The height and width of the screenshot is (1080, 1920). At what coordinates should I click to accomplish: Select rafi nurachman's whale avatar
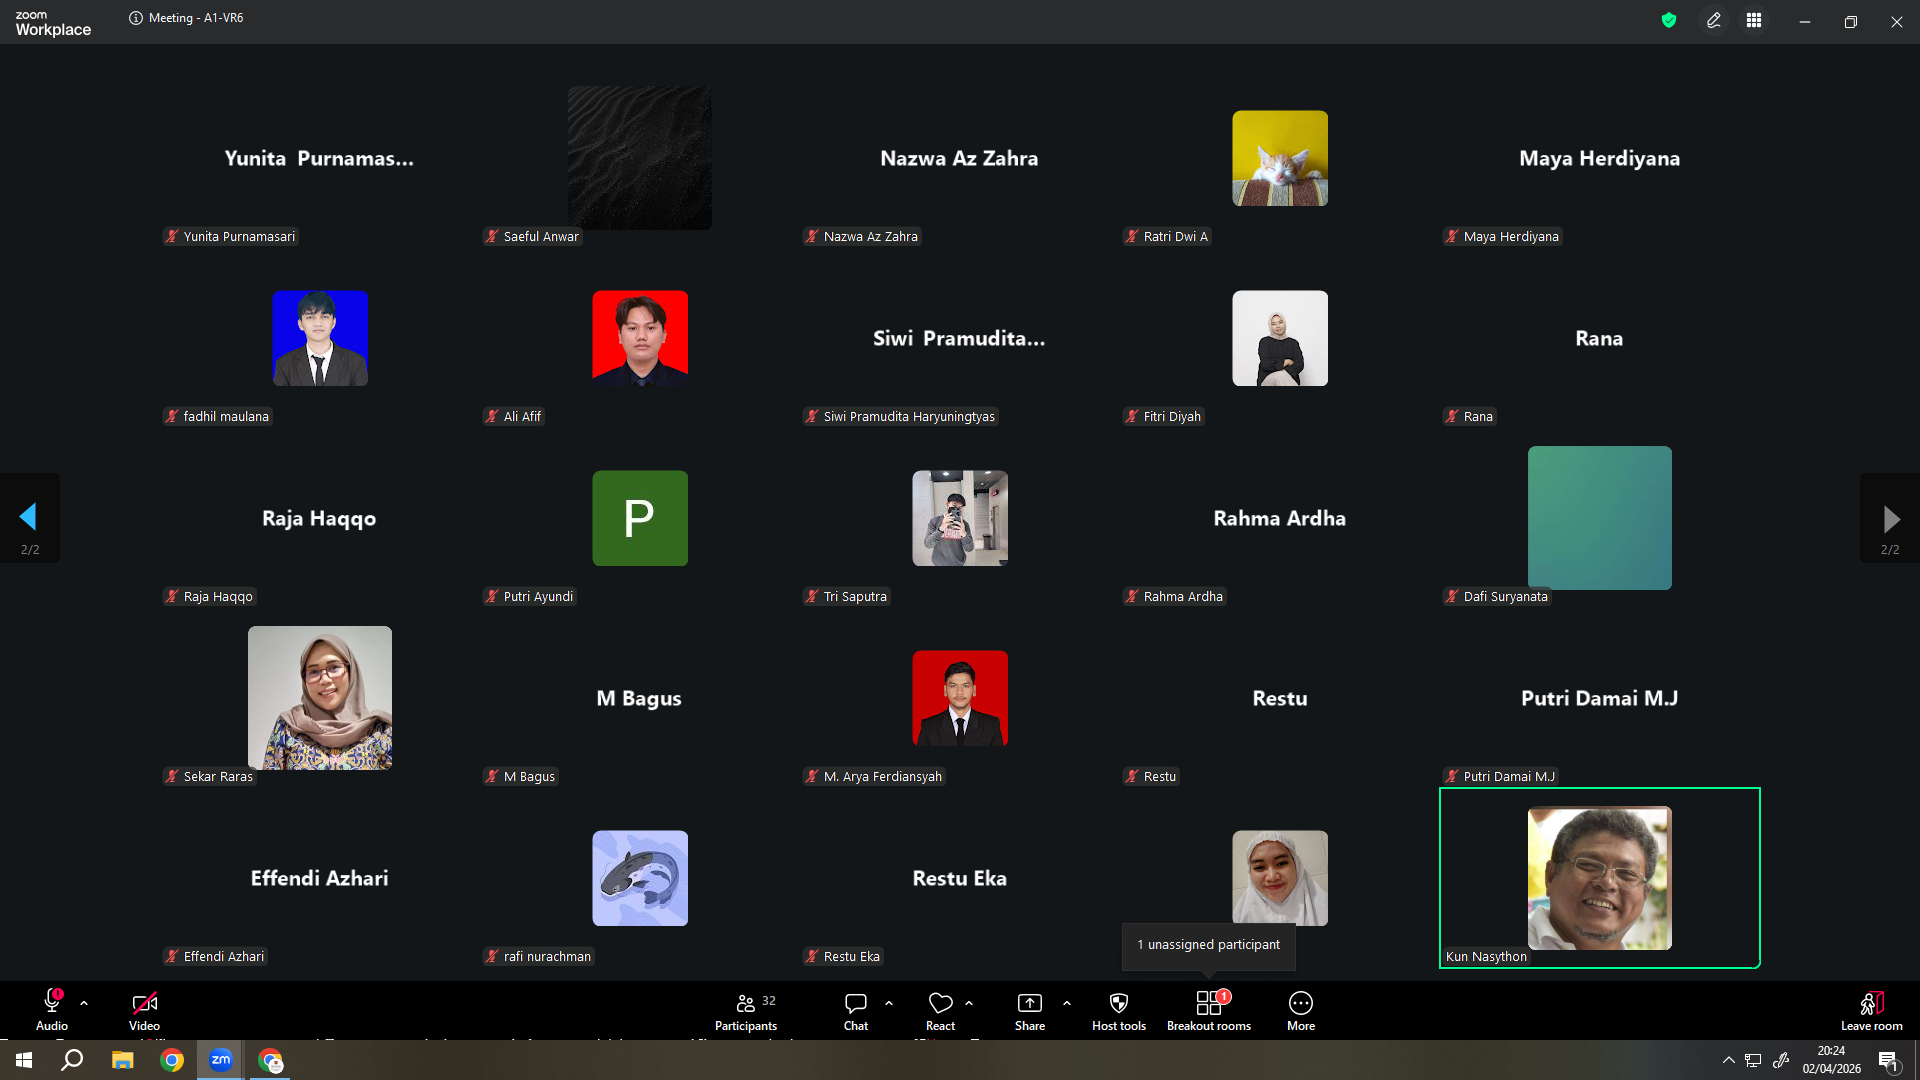click(x=640, y=878)
